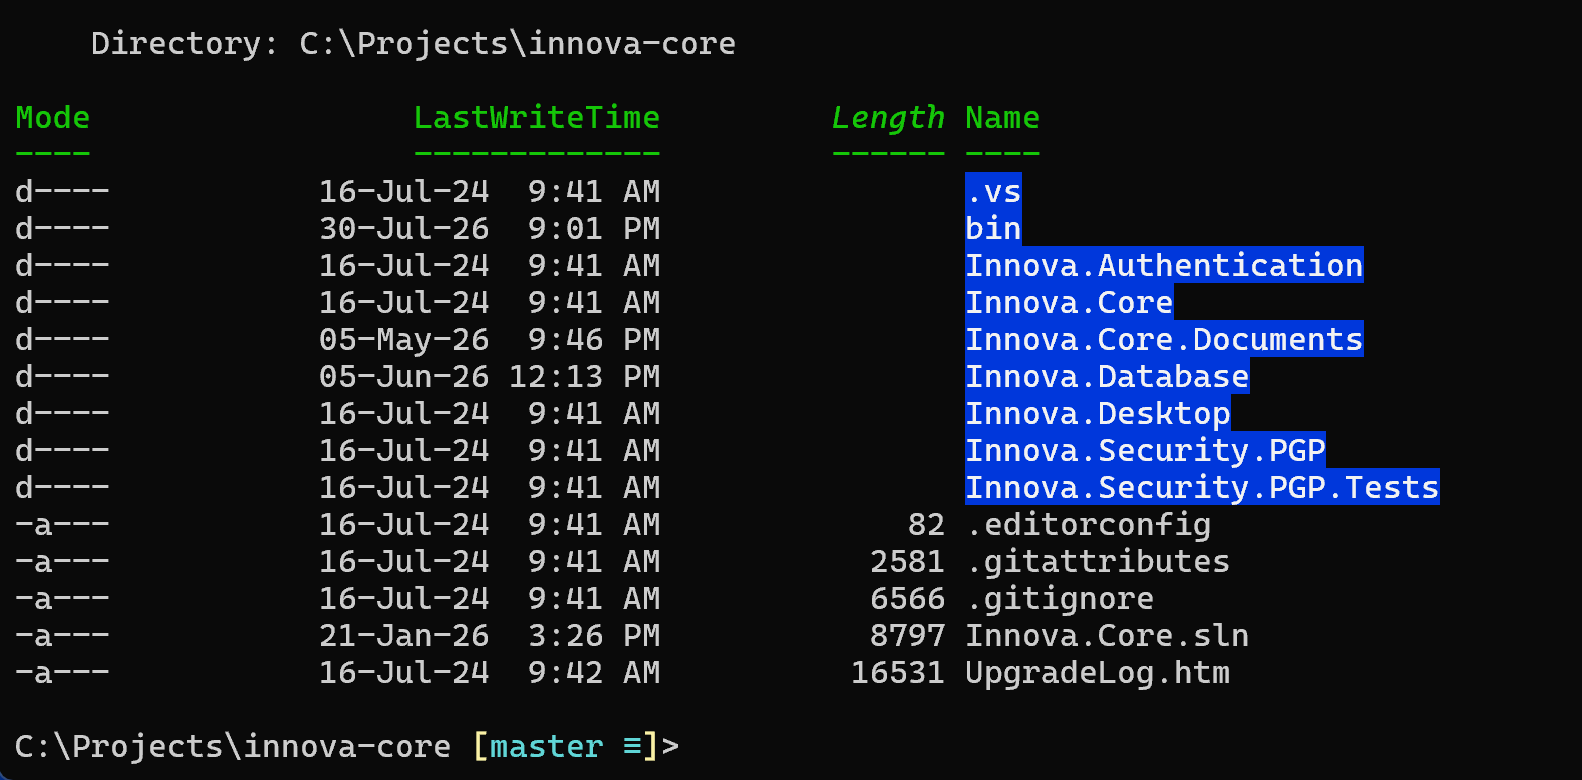Click the Innova.Core.sln file name

click(1107, 635)
